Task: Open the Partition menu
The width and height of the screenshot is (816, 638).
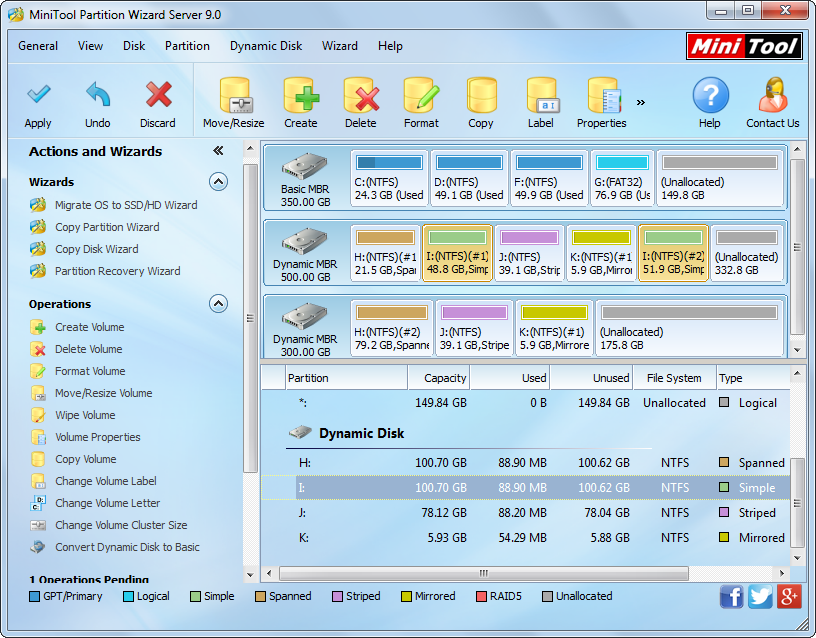Action: tap(187, 46)
